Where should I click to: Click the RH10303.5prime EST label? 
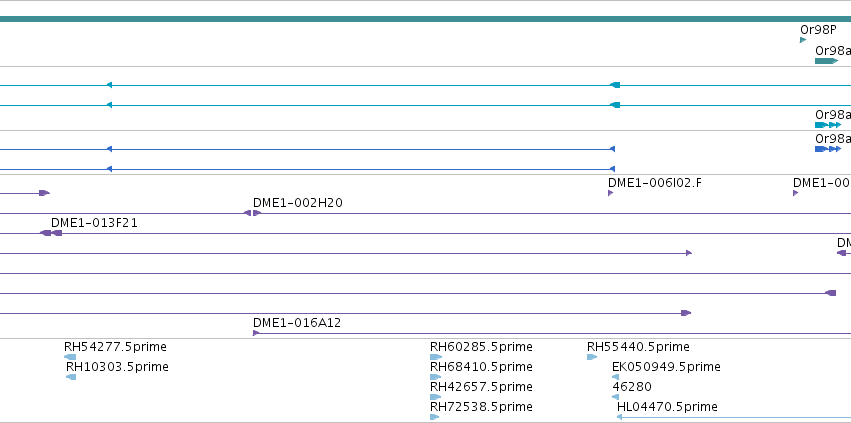click(117, 367)
